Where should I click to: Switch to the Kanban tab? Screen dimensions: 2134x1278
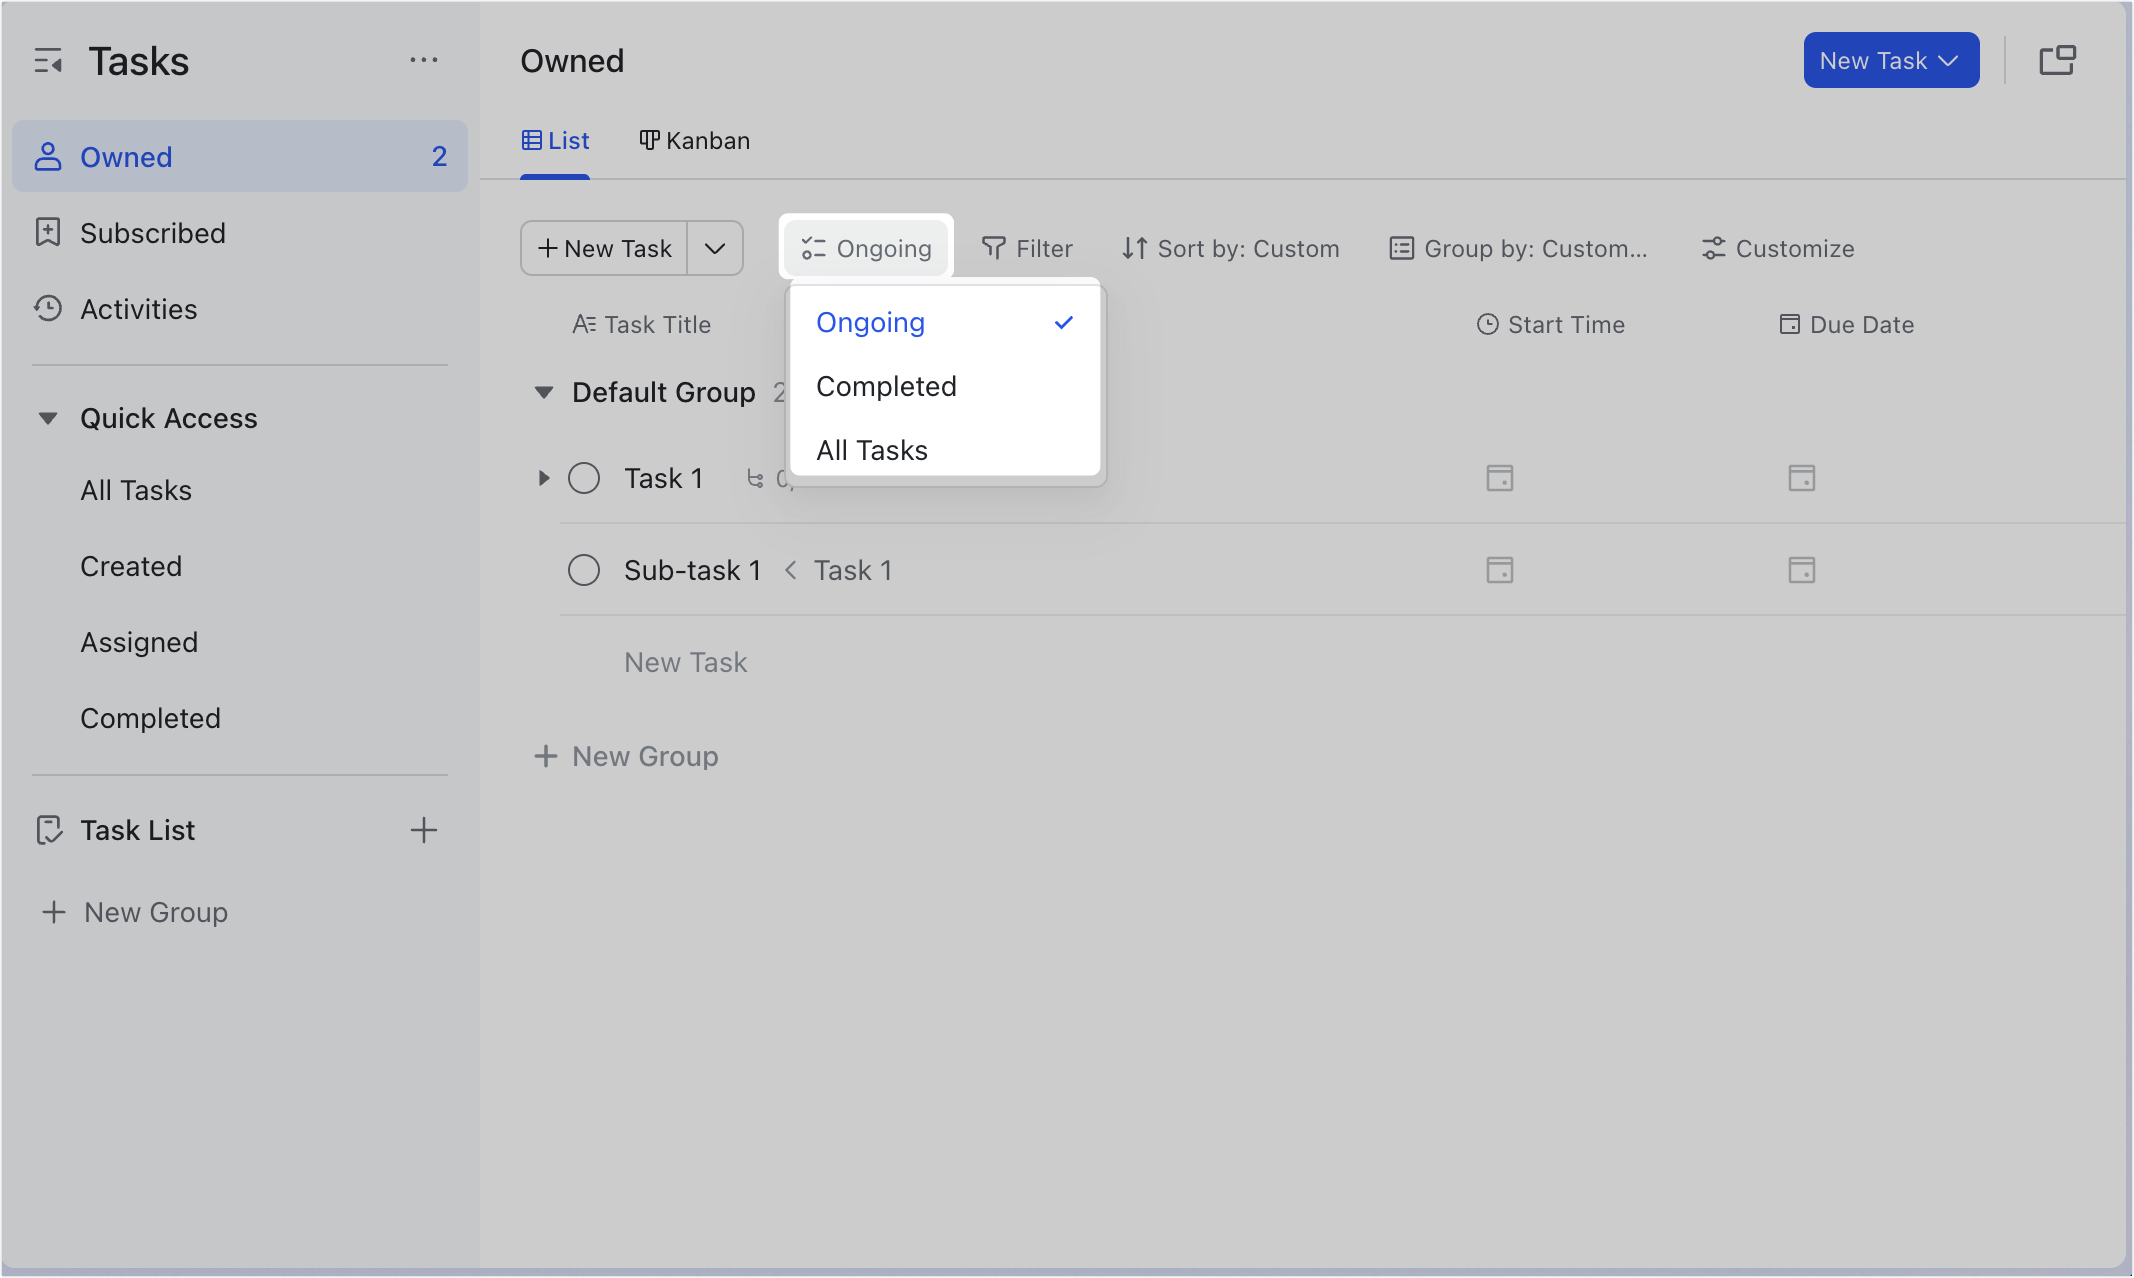[x=694, y=140]
